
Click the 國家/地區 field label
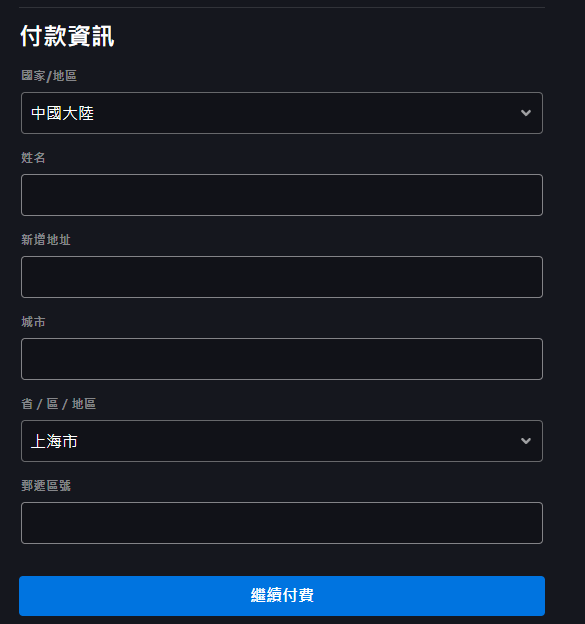[49, 76]
